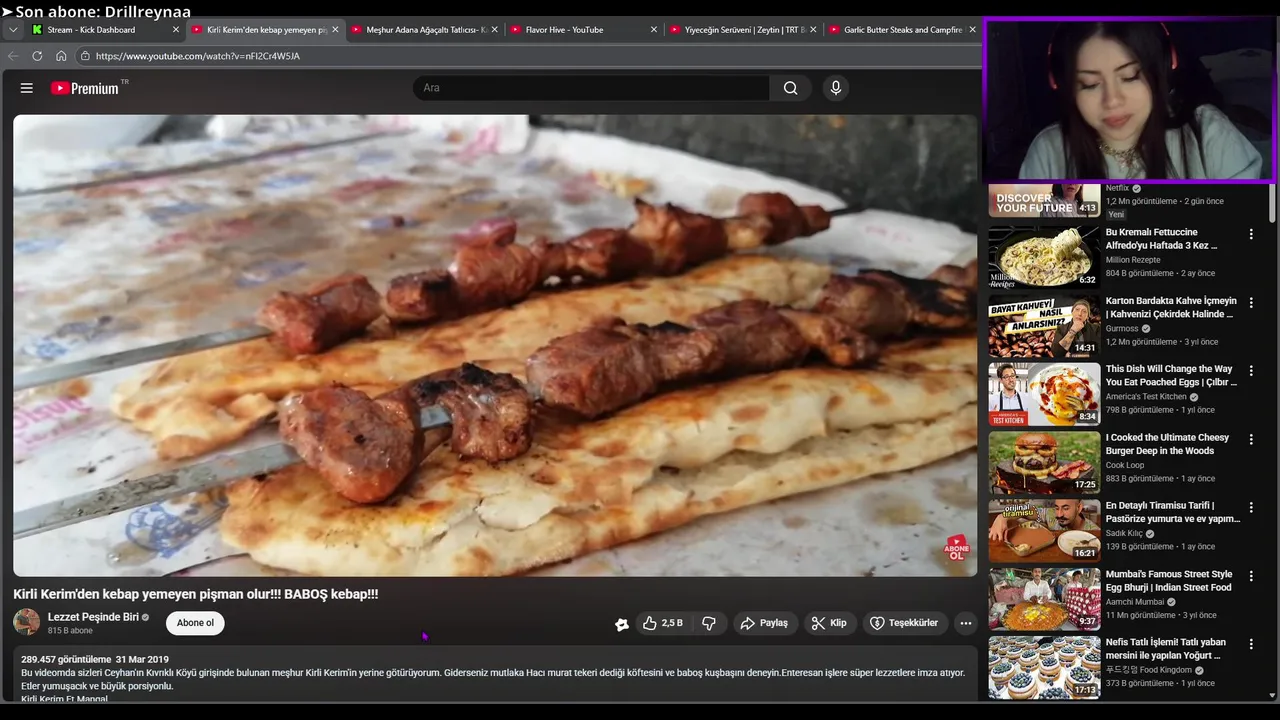Image resolution: width=1280 pixels, height=720 pixels.
Task: Close the Flavor Hive - YouTube tab
Action: pyautogui.click(x=654, y=30)
